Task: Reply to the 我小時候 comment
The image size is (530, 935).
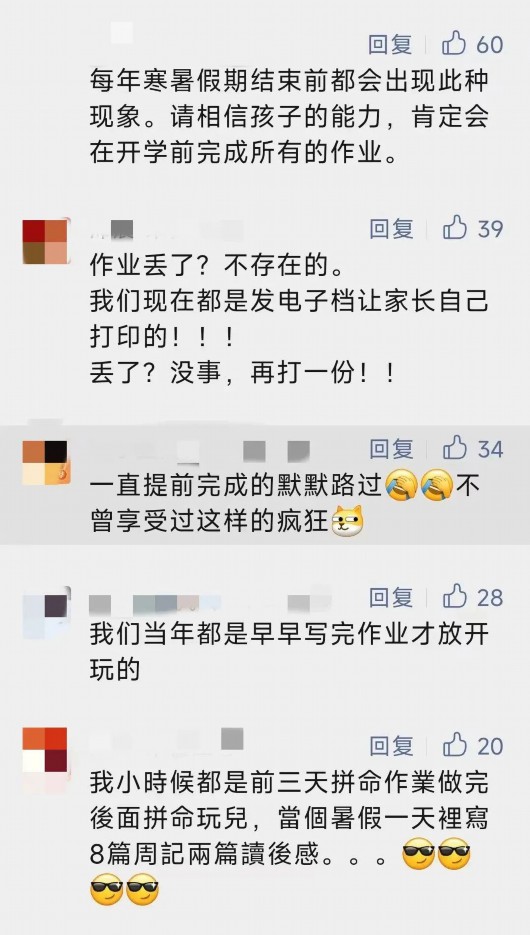Action: 390,745
